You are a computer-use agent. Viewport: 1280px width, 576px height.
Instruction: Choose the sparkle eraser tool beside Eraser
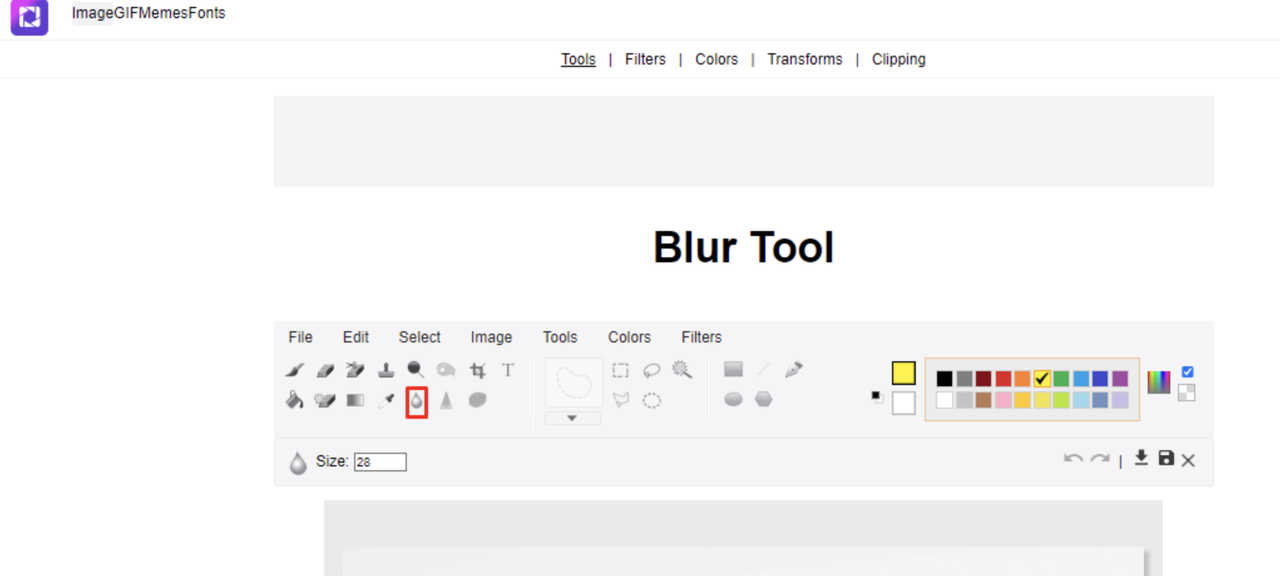(355, 370)
